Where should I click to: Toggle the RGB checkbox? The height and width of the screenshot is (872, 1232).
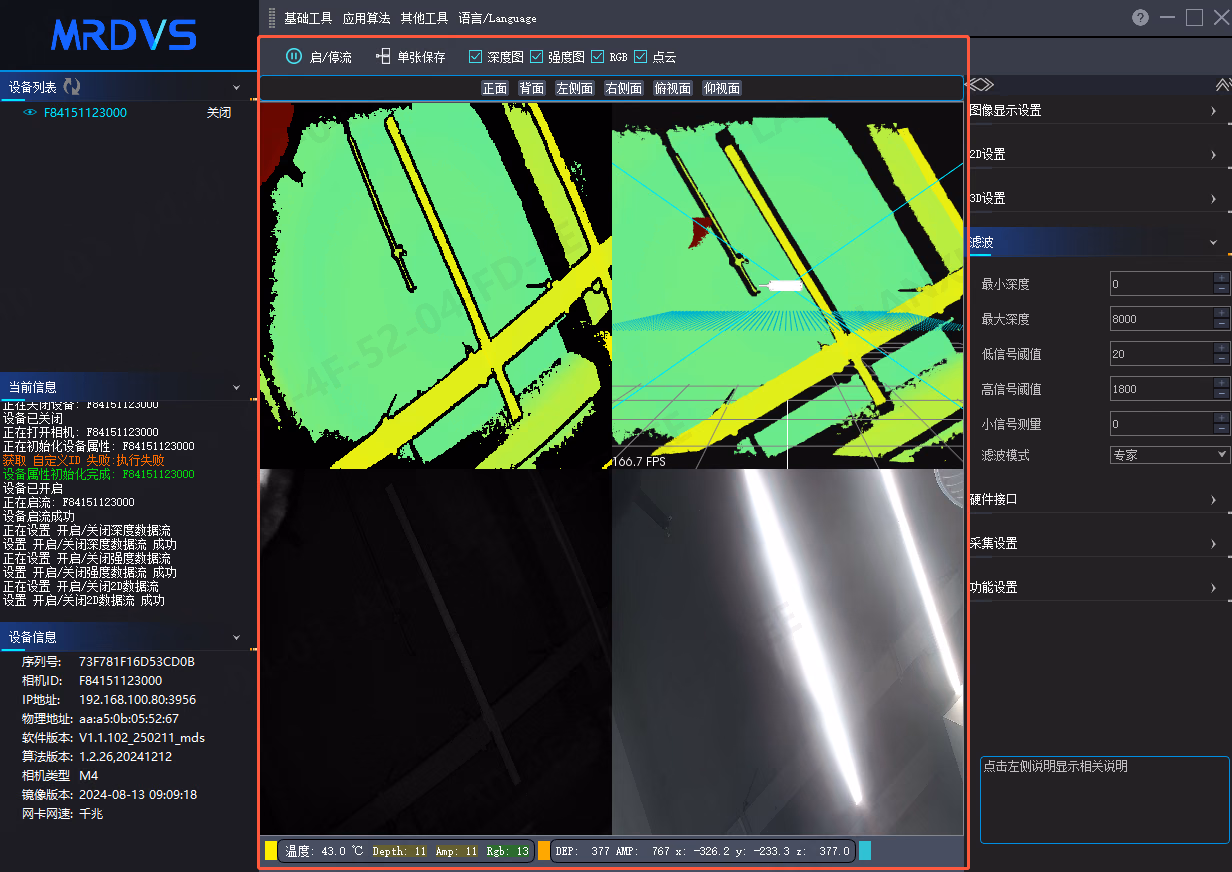(x=598, y=57)
